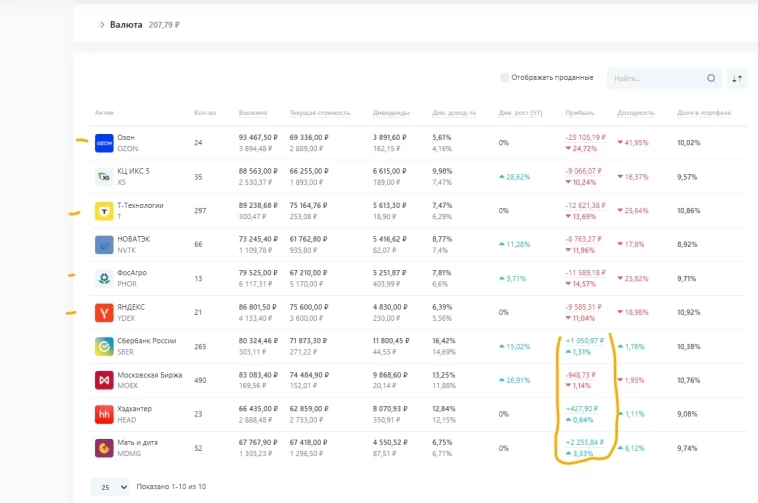Select the yellow T-Технологии logo
Screen dimensions: 758x503
(104, 211)
